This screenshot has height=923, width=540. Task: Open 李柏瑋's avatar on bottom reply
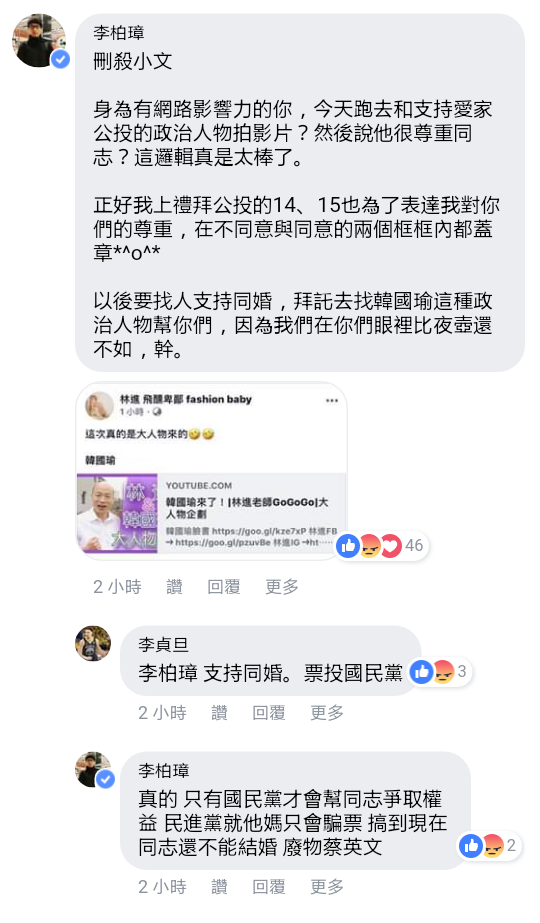(93, 769)
